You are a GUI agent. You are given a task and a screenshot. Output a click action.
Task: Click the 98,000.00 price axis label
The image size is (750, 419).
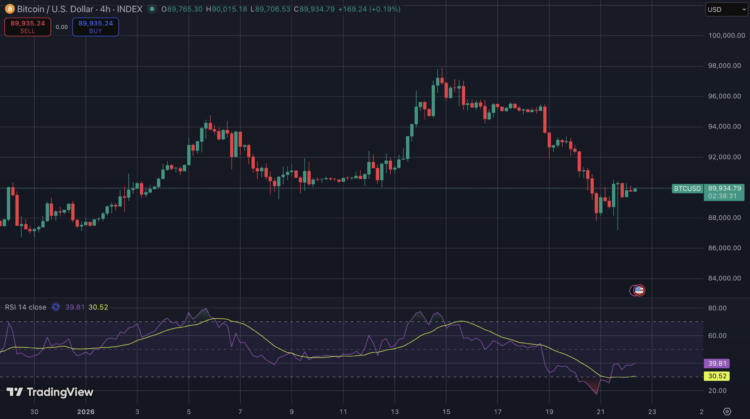pyautogui.click(x=726, y=66)
